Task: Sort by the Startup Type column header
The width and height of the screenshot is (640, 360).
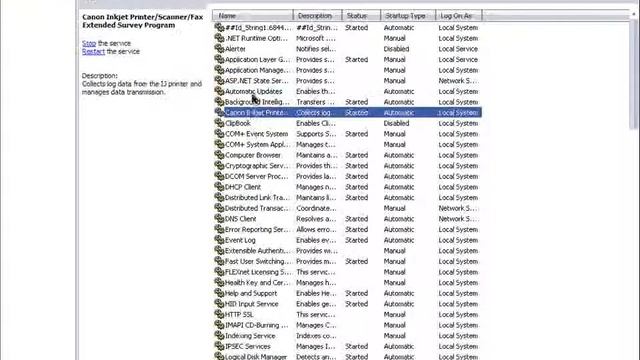Action: (408, 16)
